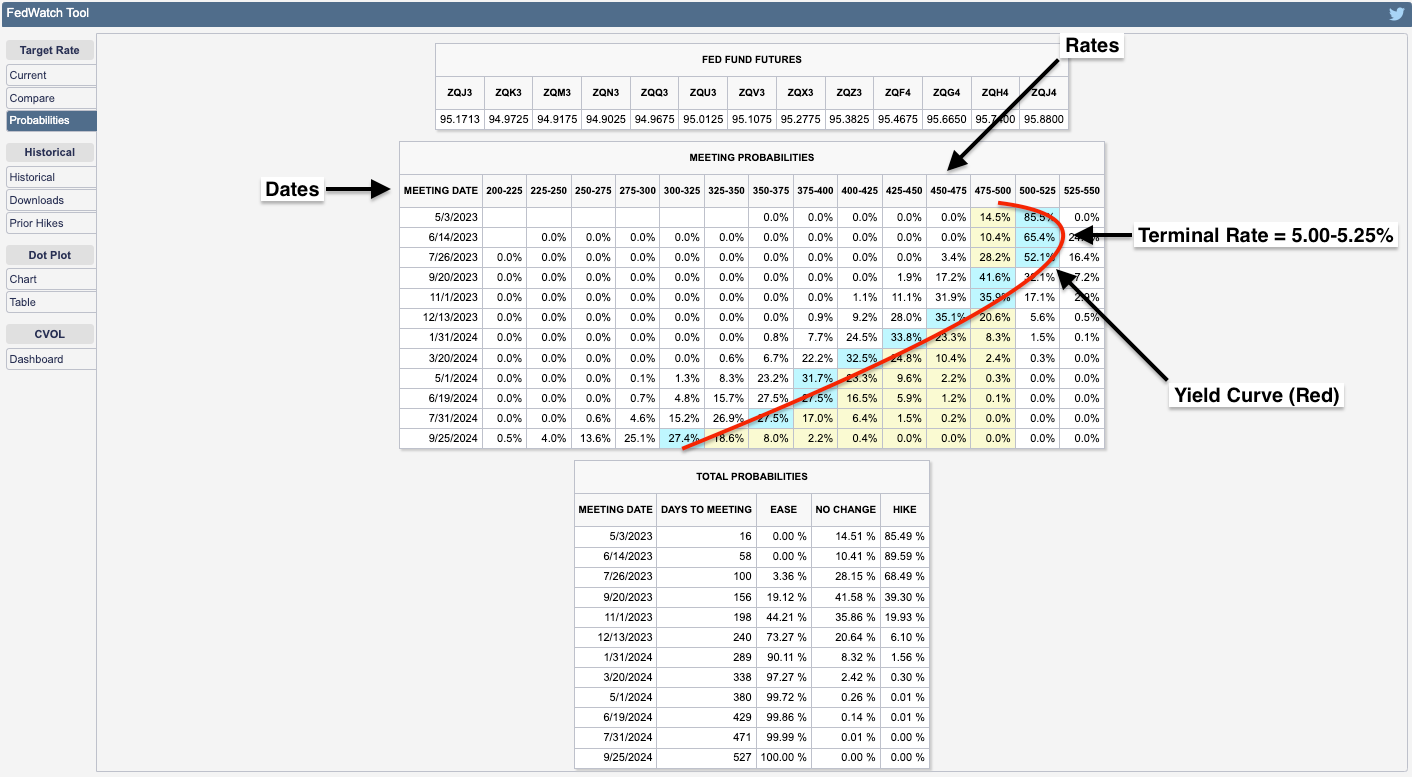
Task: Click the 41.6% highlighted probability cell
Action: (994, 277)
